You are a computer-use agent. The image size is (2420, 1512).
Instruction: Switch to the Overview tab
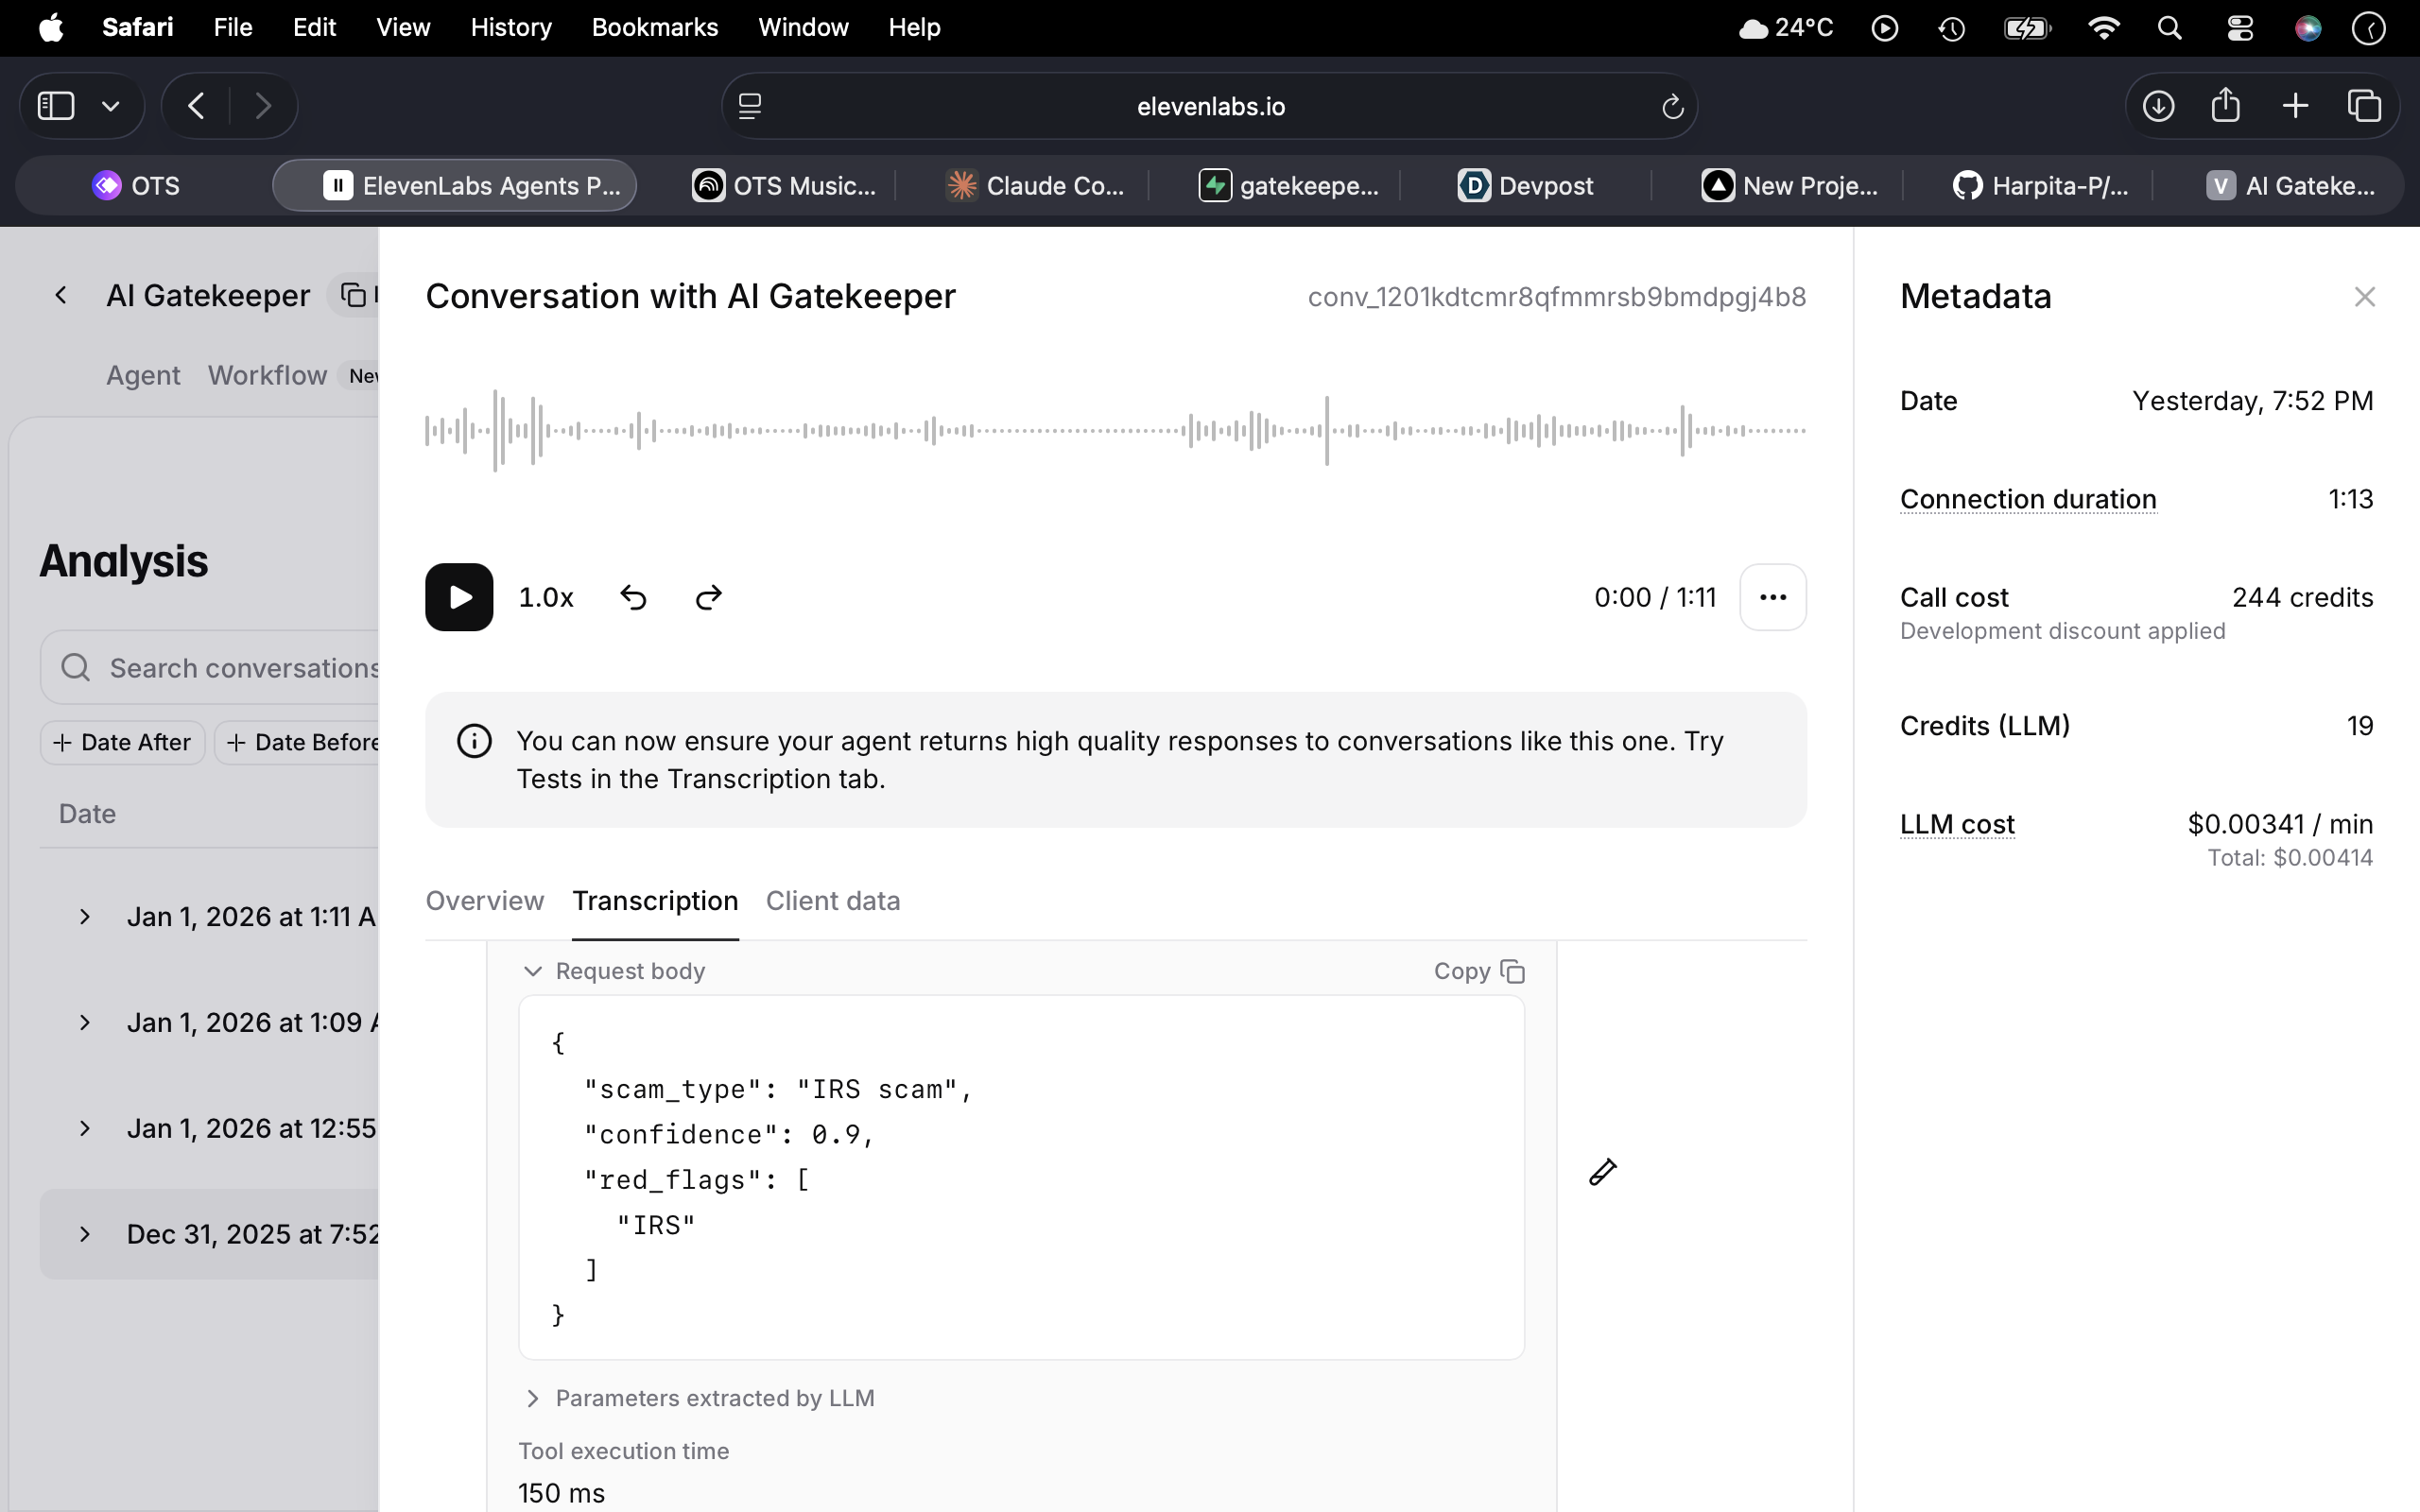click(x=485, y=901)
